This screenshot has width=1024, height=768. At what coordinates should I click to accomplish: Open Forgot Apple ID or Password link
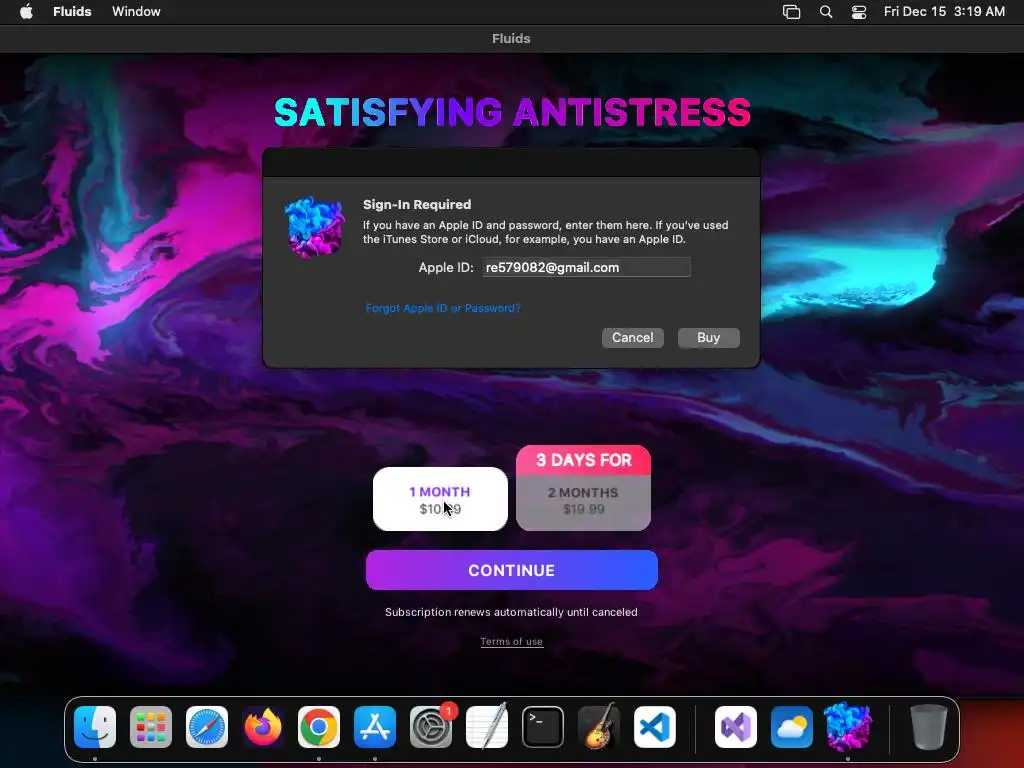[443, 308]
